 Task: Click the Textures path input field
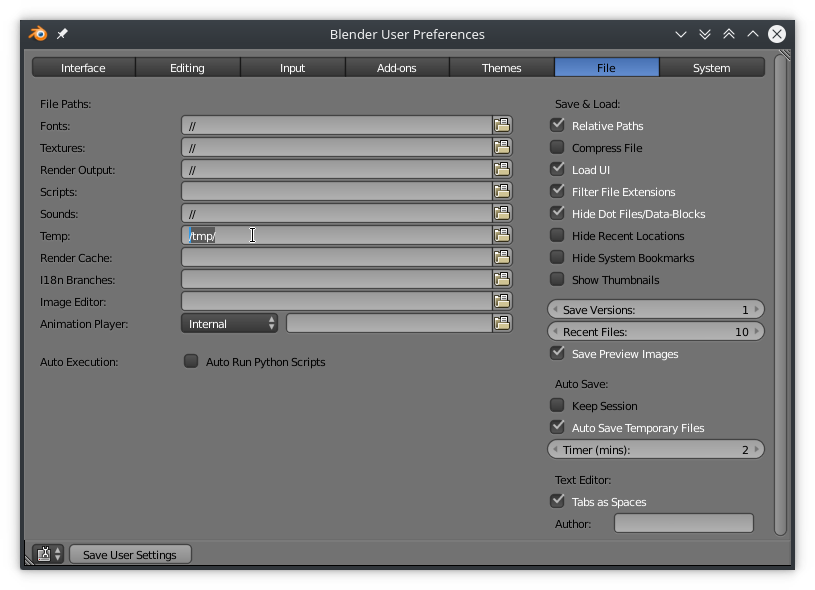click(337, 147)
